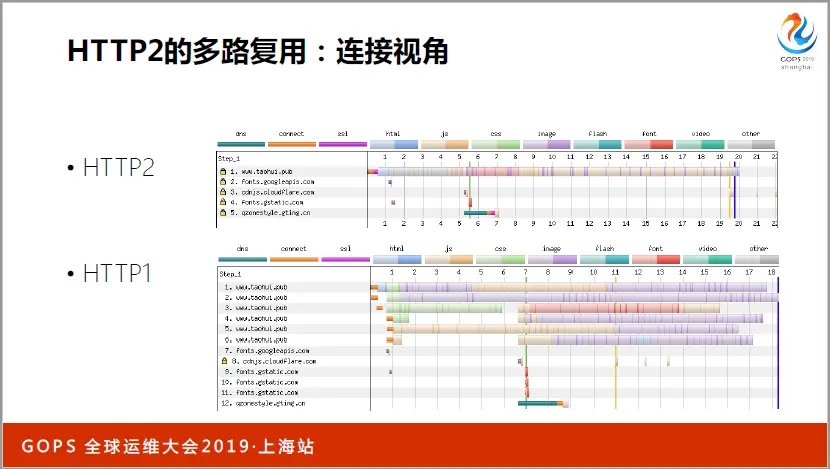Pick dns color bar in HTTP1 legend
The height and width of the screenshot is (469, 830).
tap(242, 259)
